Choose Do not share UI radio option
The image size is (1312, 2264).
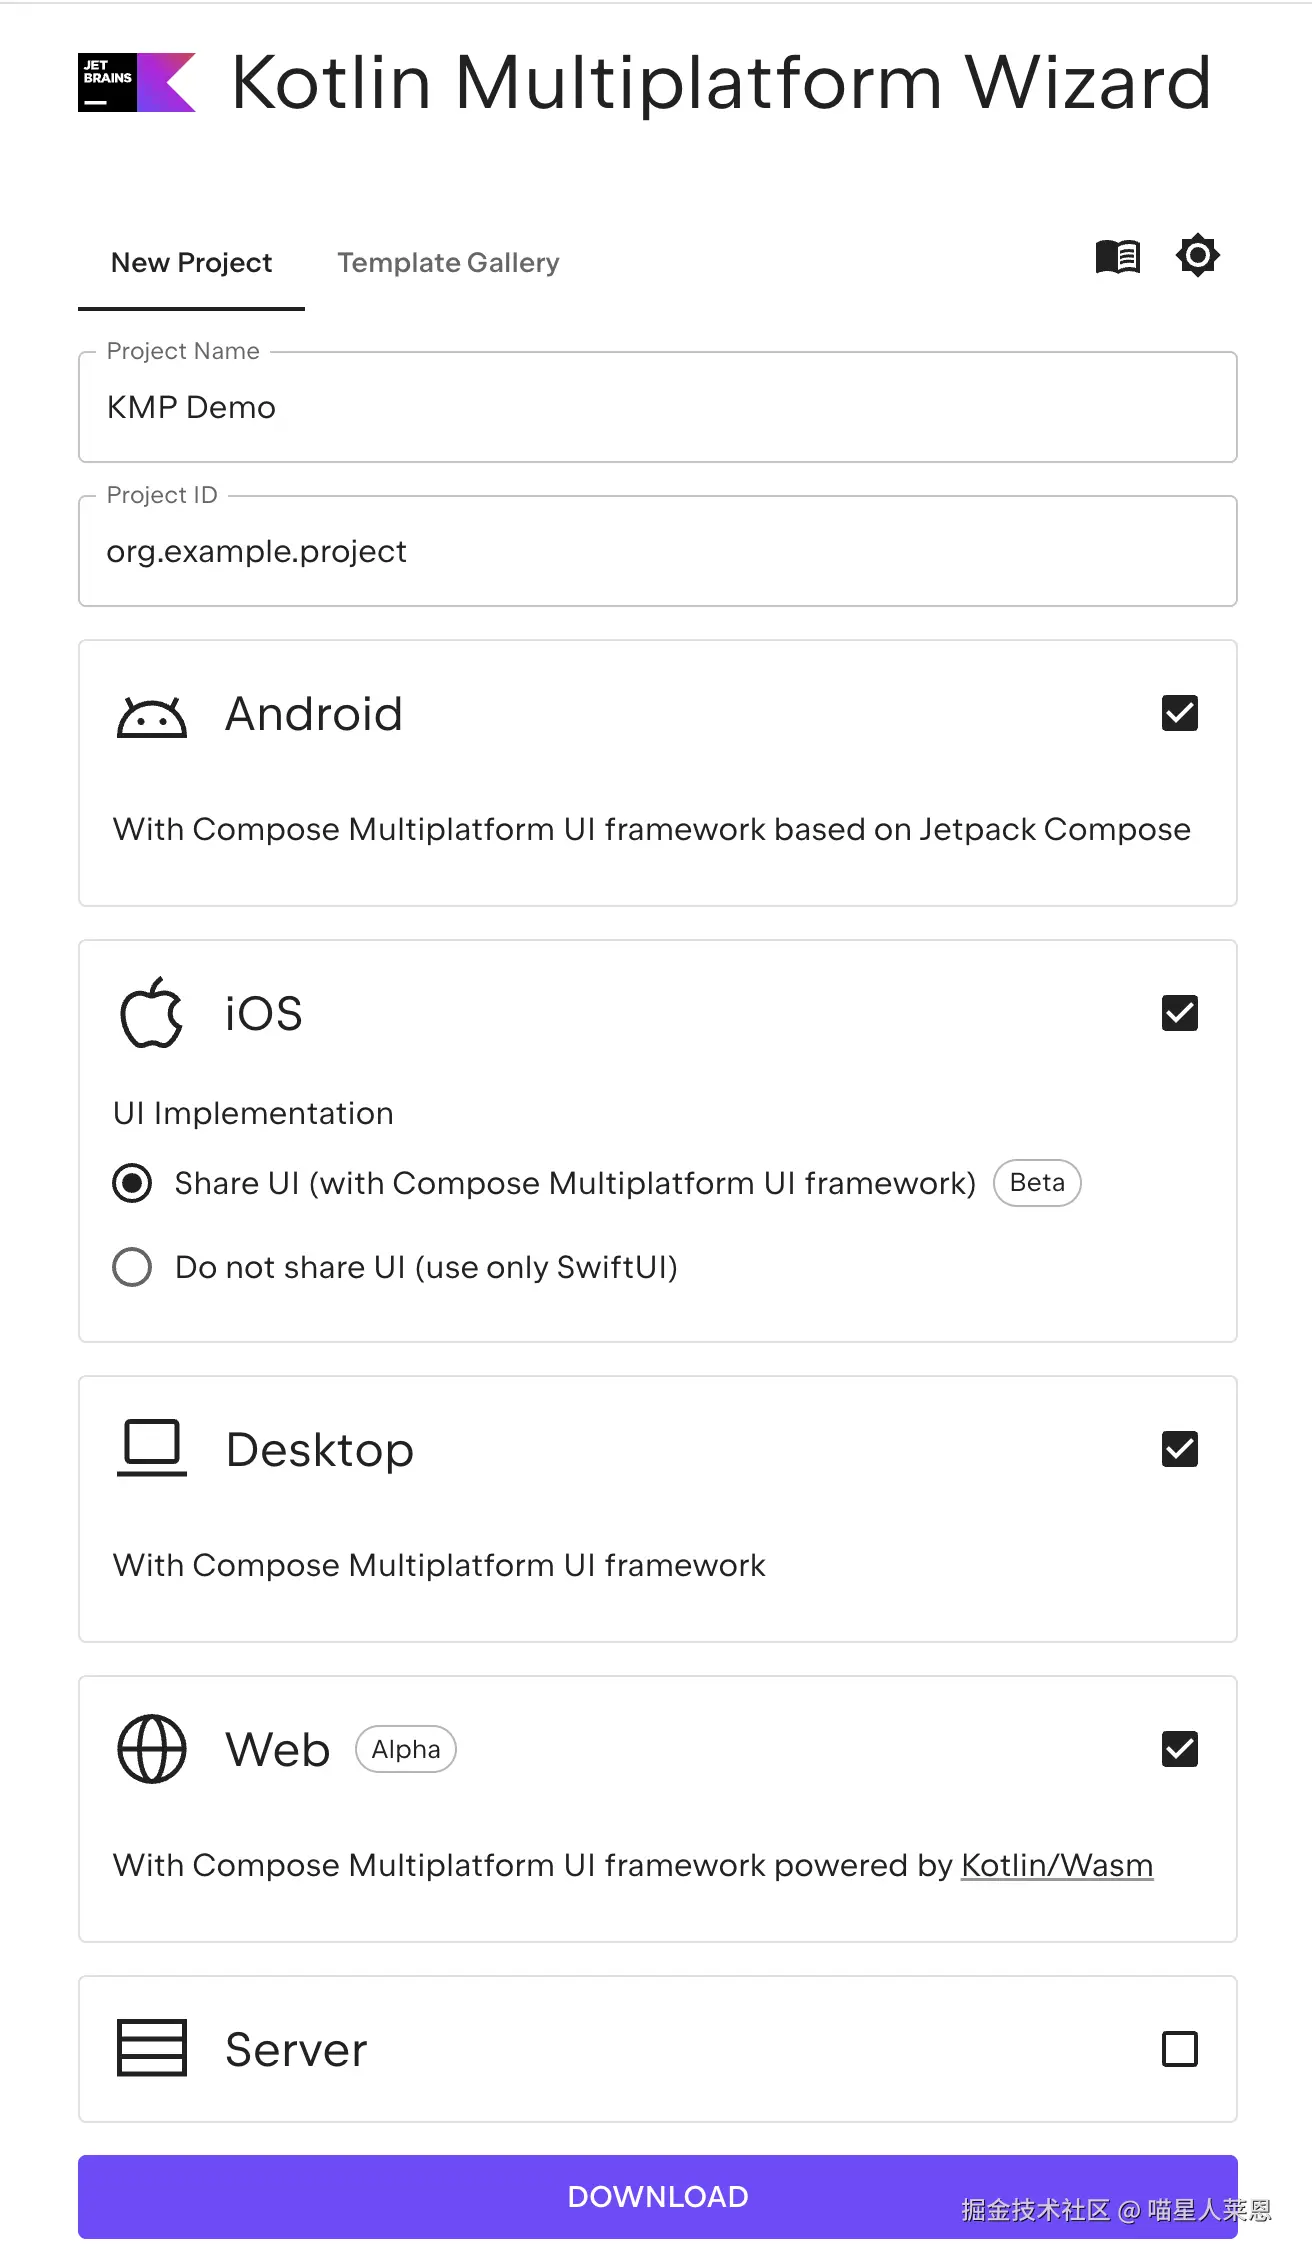pyautogui.click(x=132, y=1267)
